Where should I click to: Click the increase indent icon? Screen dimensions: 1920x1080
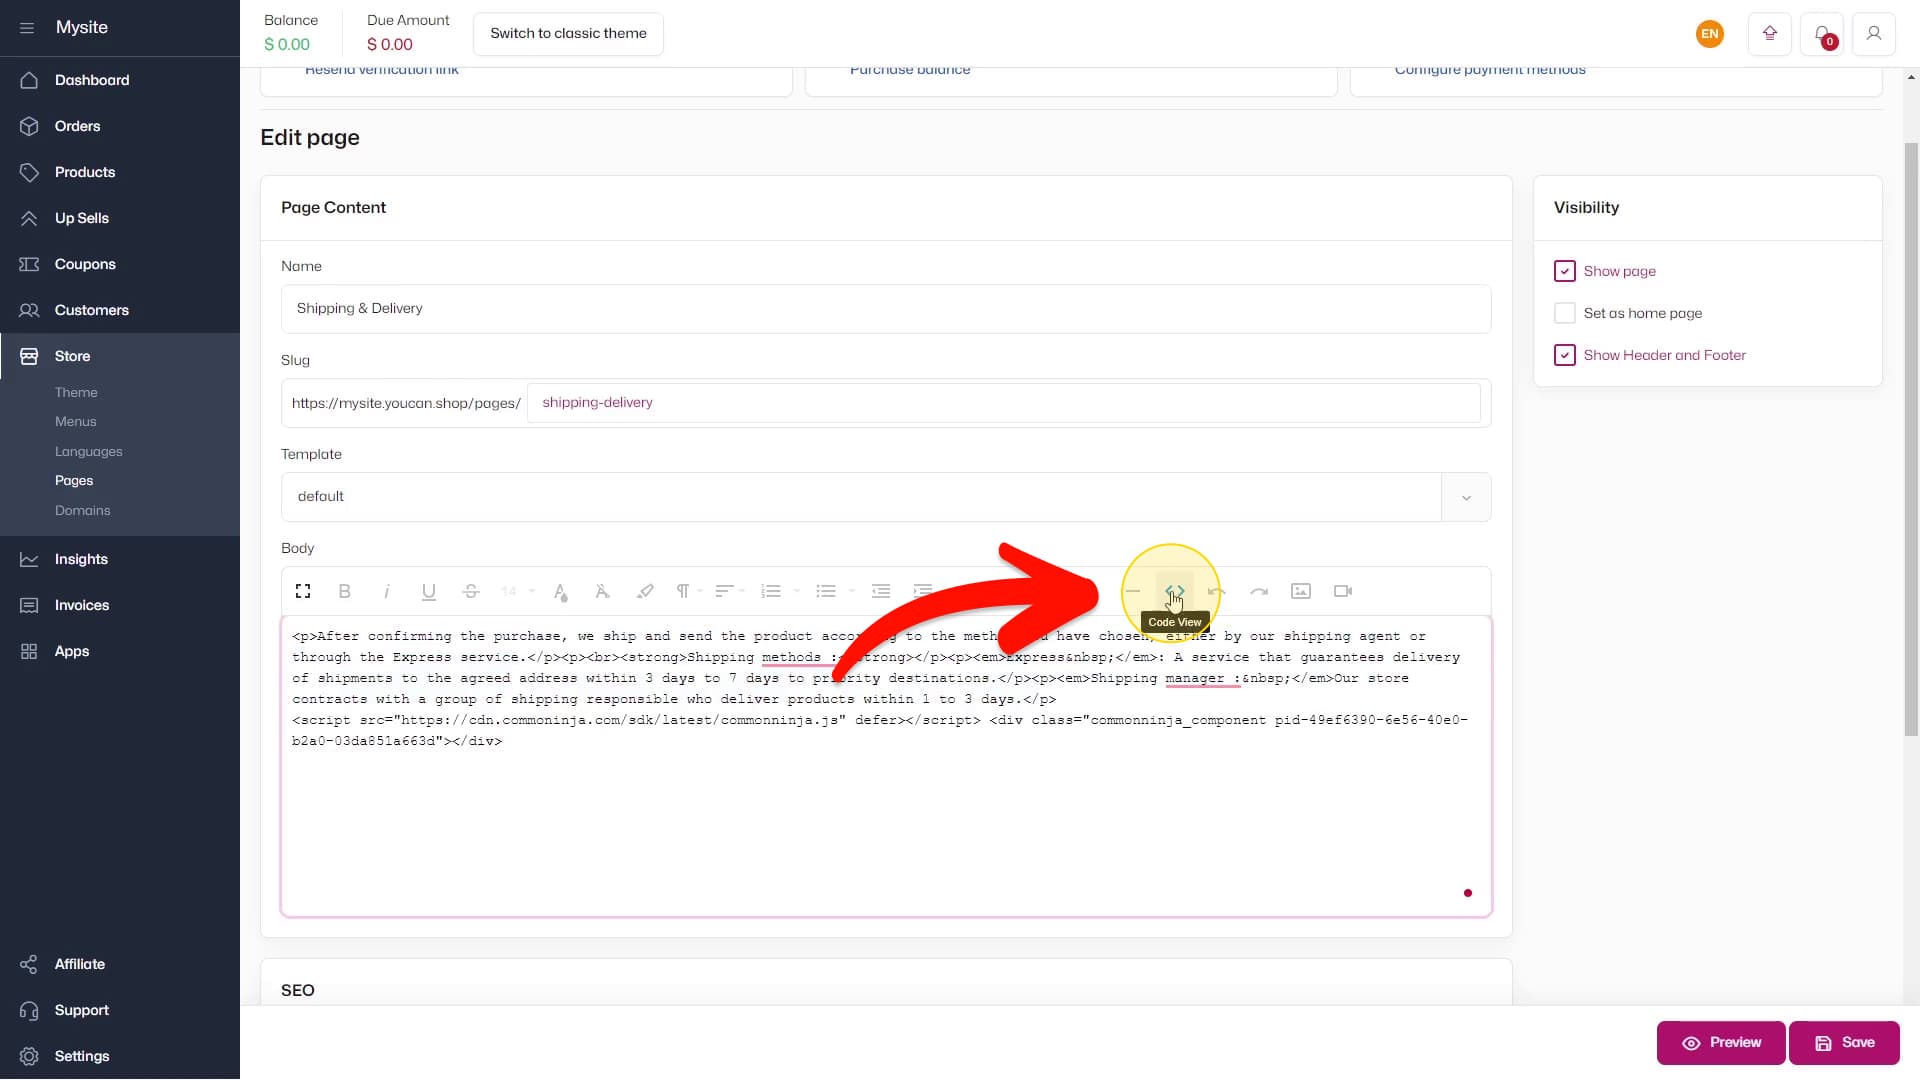923,591
